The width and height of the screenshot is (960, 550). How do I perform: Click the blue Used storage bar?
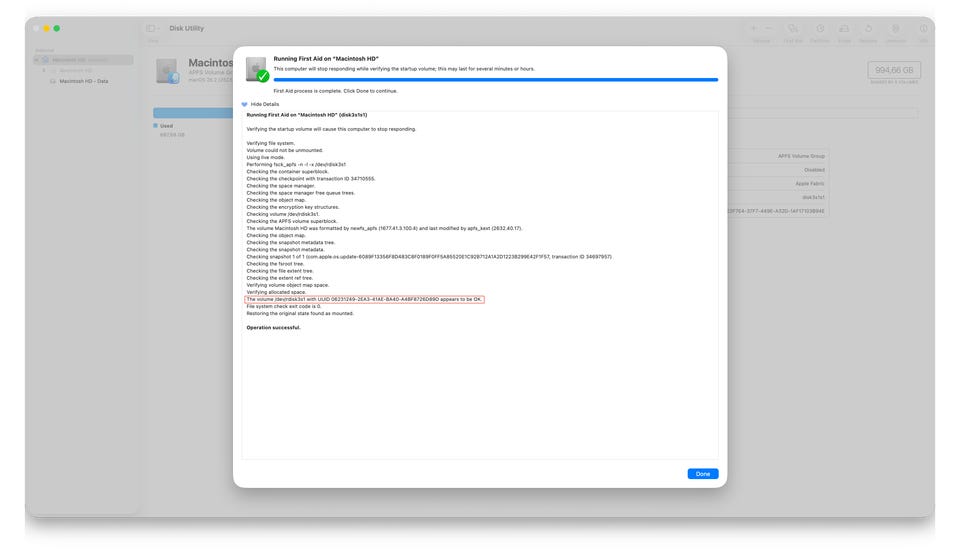(x=193, y=113)
